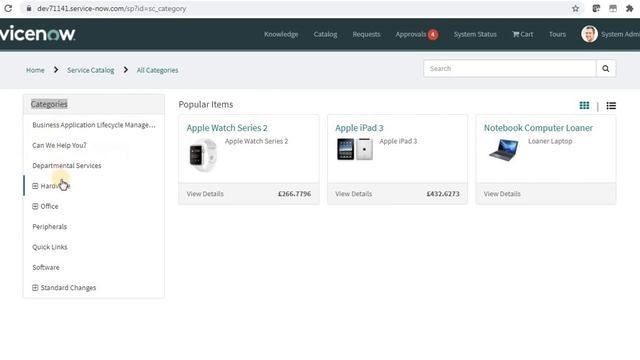This screenshot has height=360, width=640.
Task: Click the Approvals count badge
Action: pyautogui.click(x=433, y=35)
